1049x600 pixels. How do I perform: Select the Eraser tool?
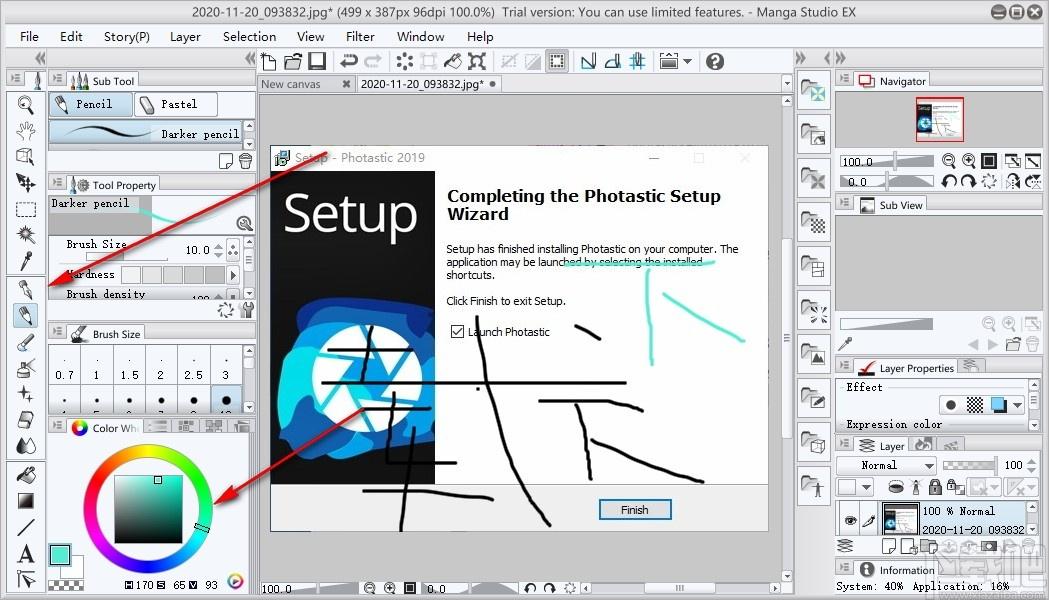[25, 420]
